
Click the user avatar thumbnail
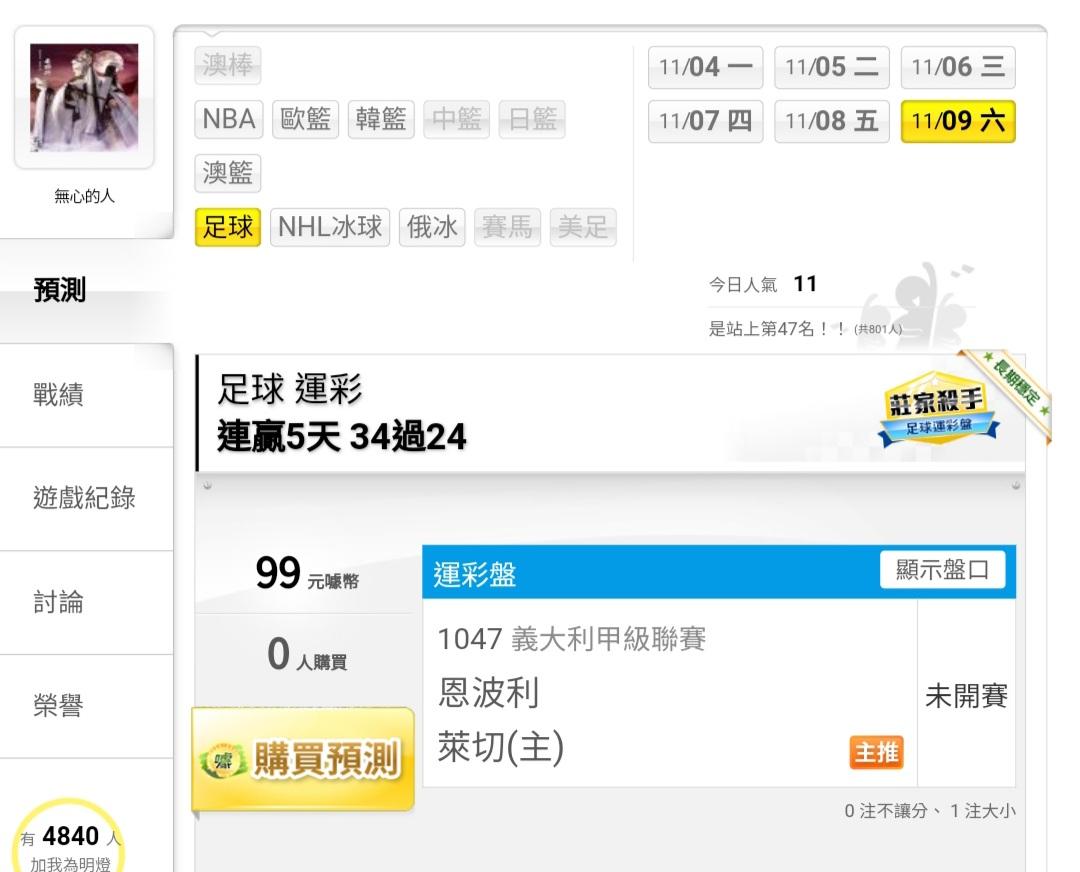(84, 98)
